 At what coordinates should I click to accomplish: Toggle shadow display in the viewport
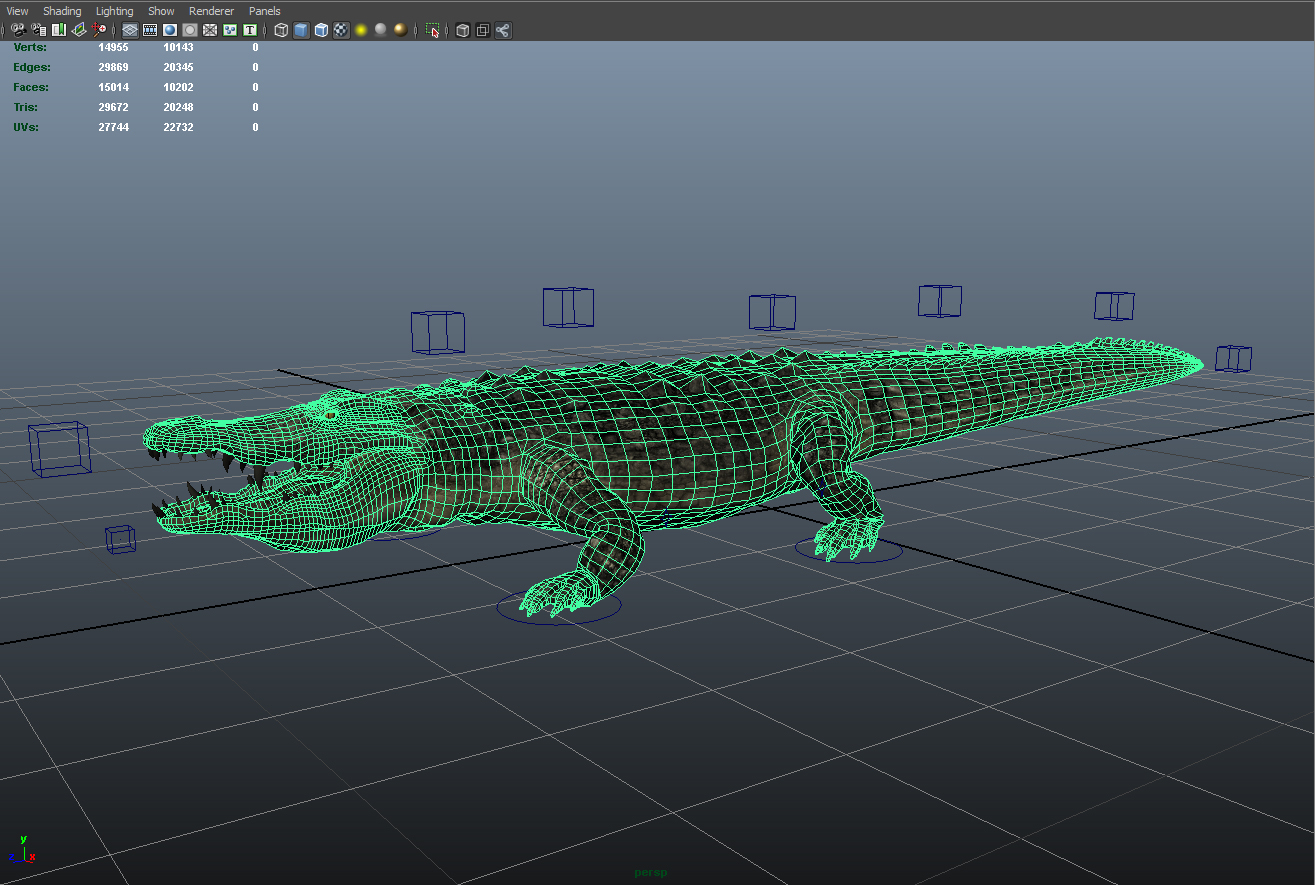pos(379,30)
